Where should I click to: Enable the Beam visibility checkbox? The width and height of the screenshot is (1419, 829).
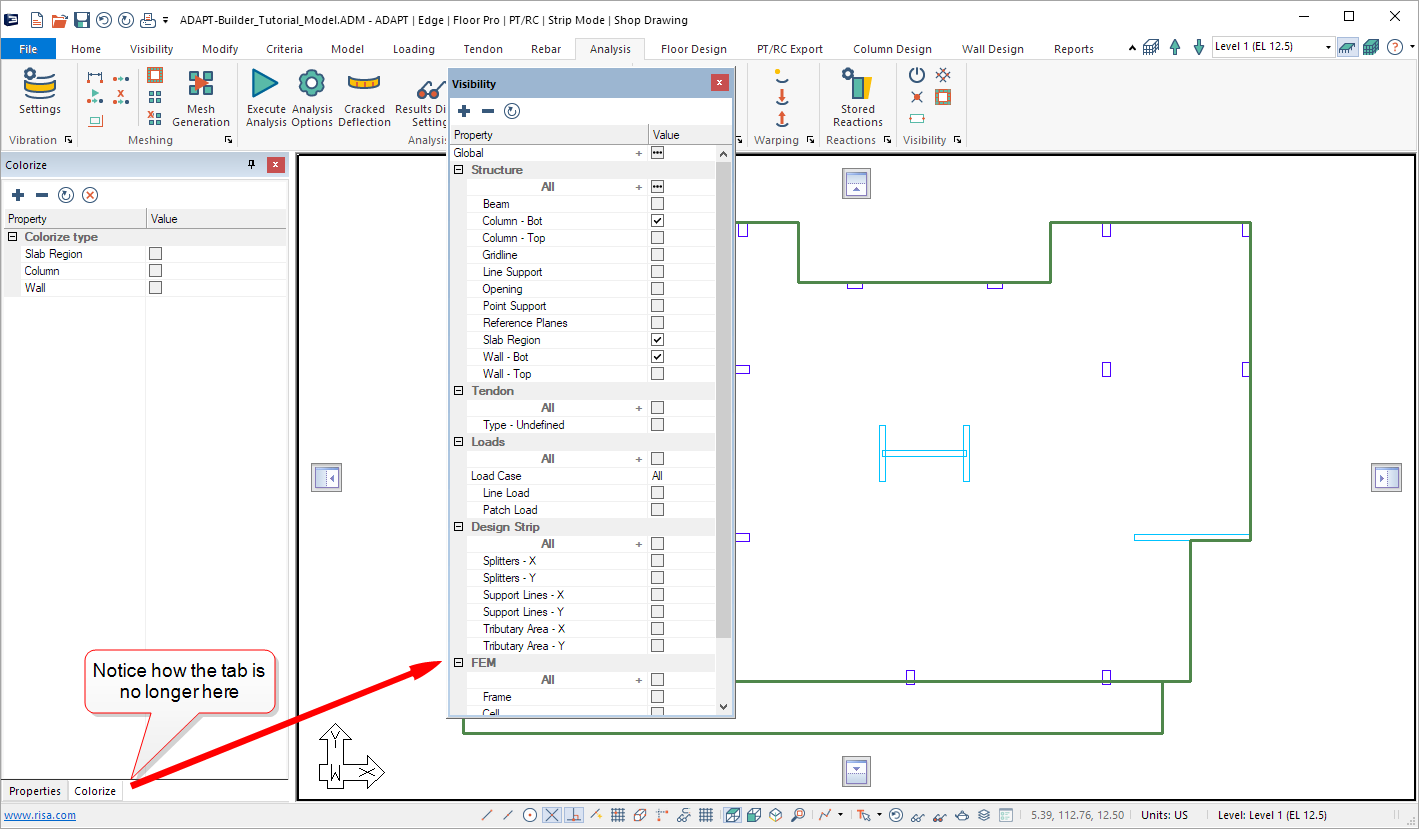657,204
